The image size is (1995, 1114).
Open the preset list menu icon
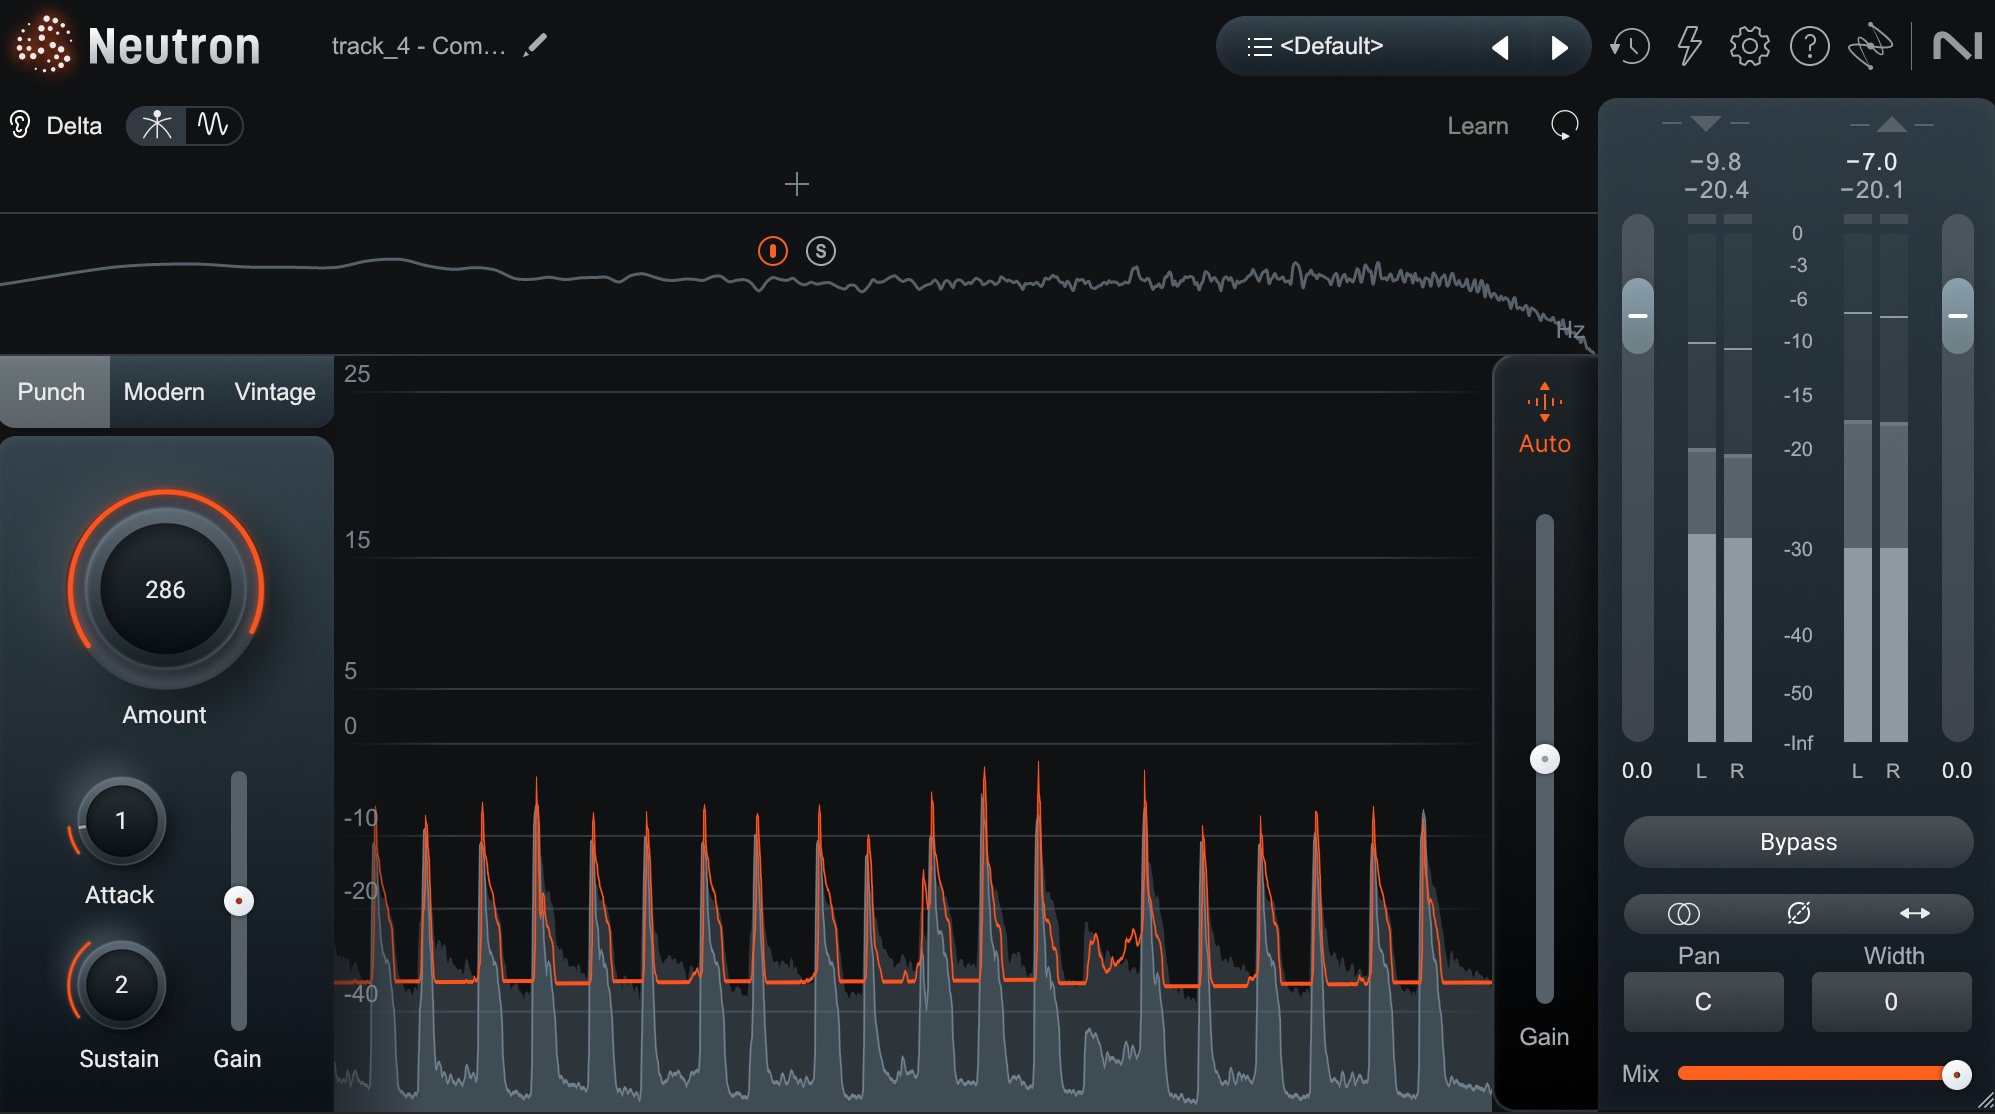point(1260,46)
